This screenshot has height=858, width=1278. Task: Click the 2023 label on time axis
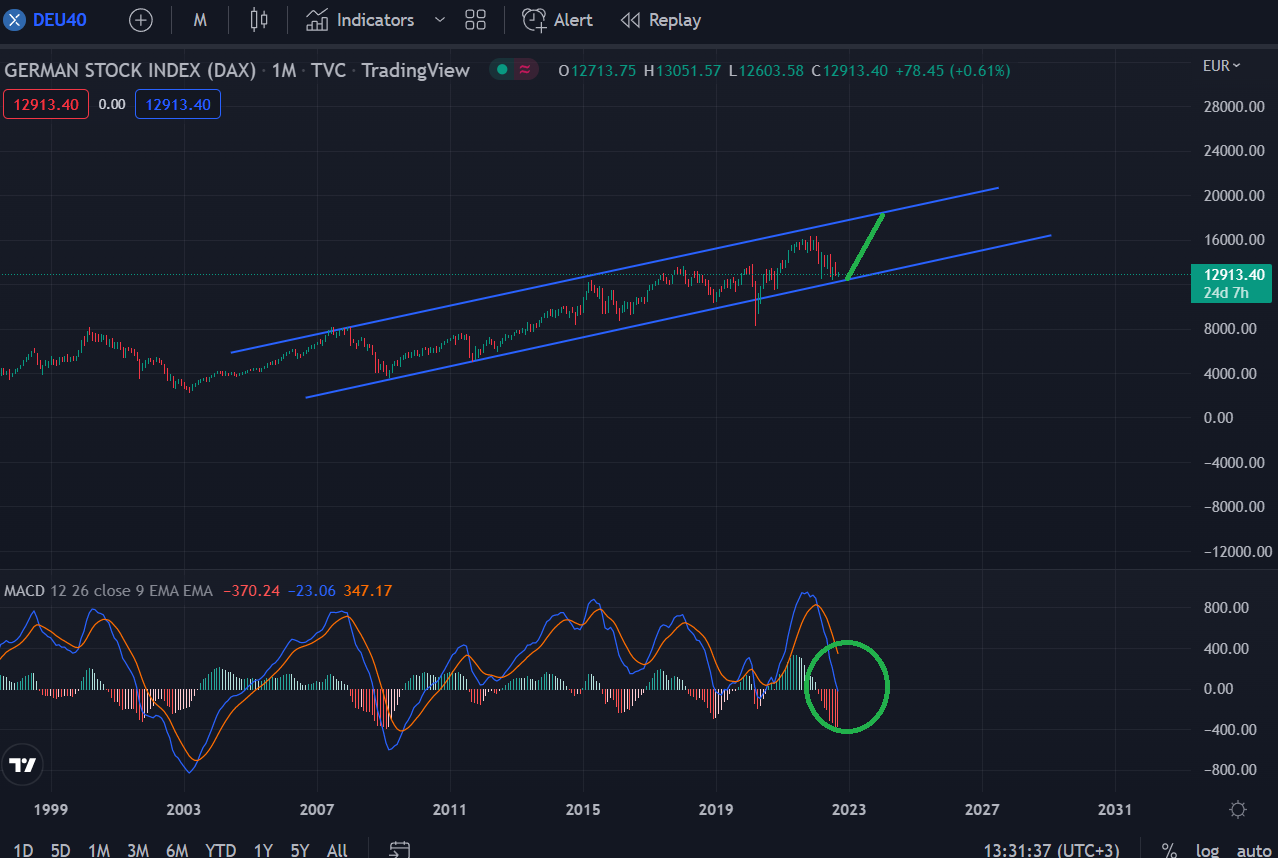849,809
